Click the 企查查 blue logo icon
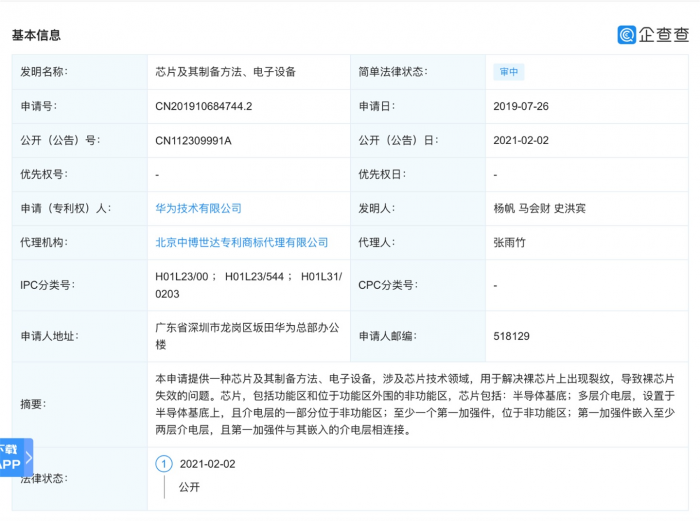 click(627, 35)
